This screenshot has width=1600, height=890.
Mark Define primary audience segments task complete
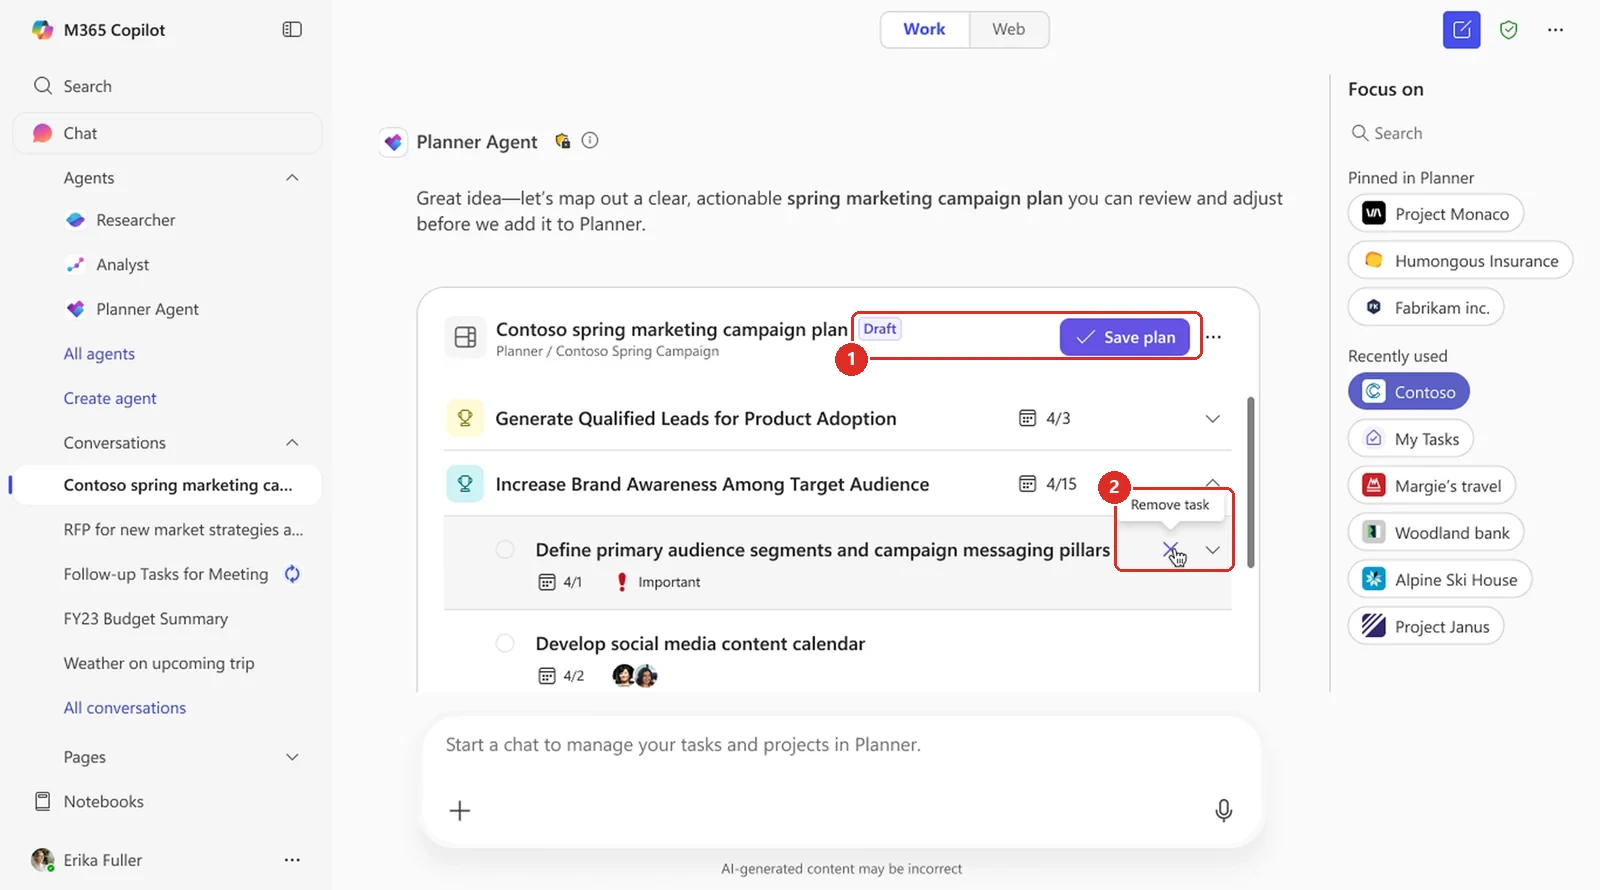tap(505, 550)
